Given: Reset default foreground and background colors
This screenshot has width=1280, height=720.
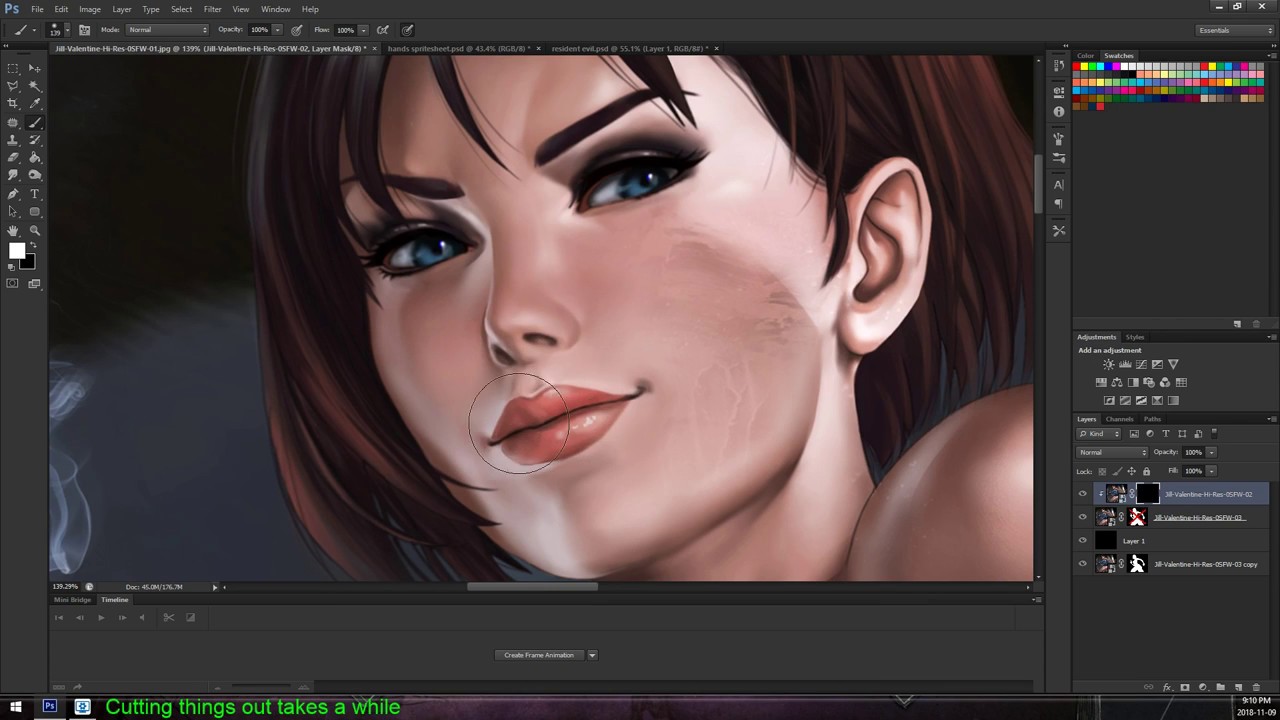Looking at the screenshot, I should (x=11, y=267).
